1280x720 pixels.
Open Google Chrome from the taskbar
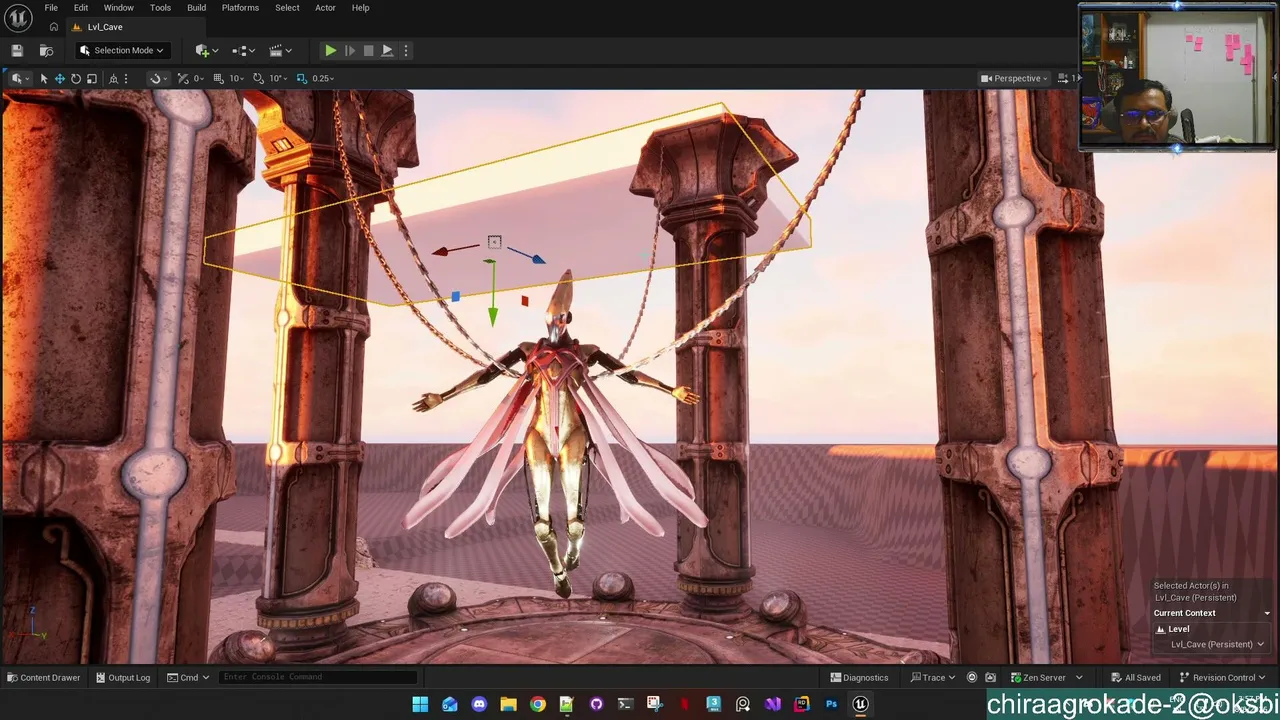point(538,704)
